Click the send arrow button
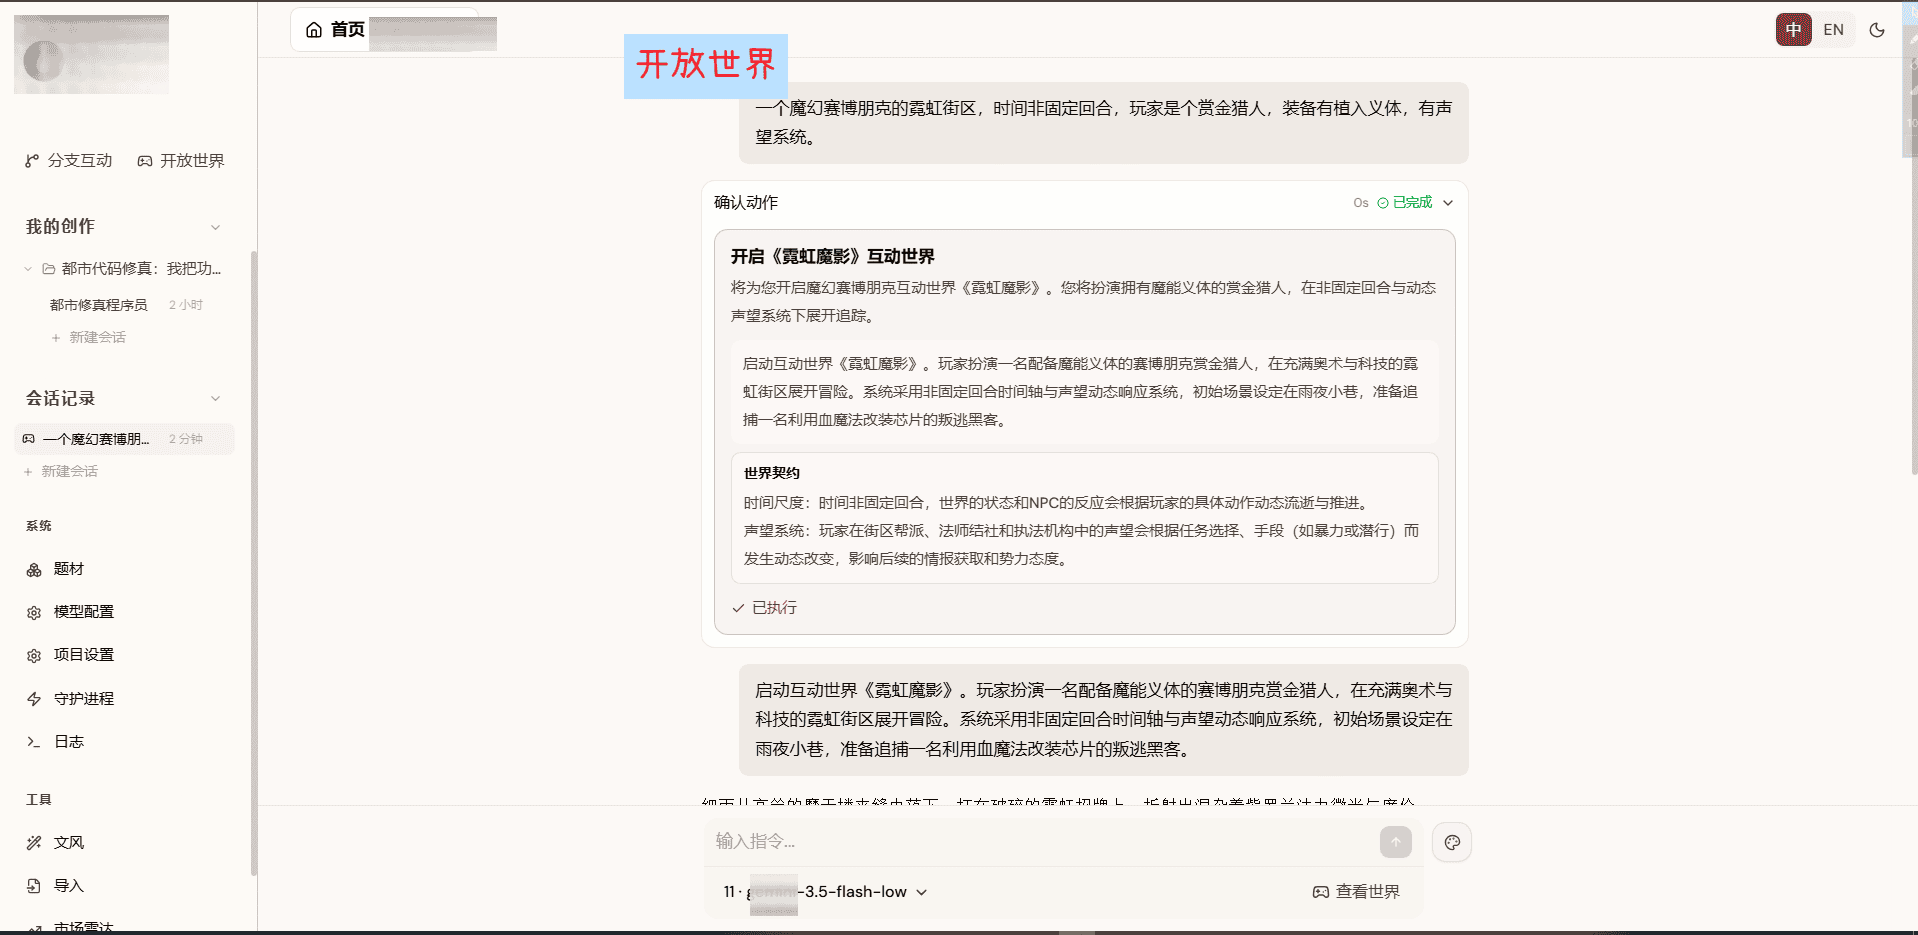 [1396, 842]
